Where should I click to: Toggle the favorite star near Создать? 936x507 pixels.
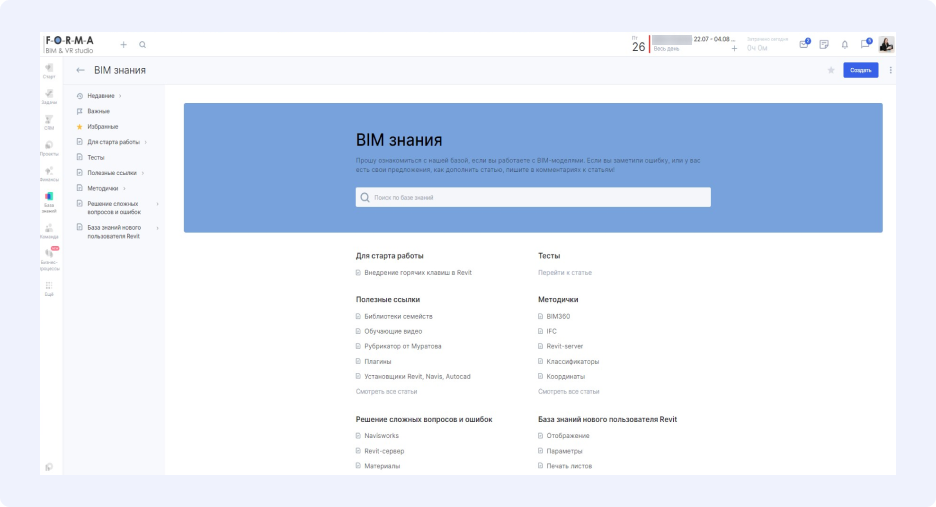(x=830, y=70)
